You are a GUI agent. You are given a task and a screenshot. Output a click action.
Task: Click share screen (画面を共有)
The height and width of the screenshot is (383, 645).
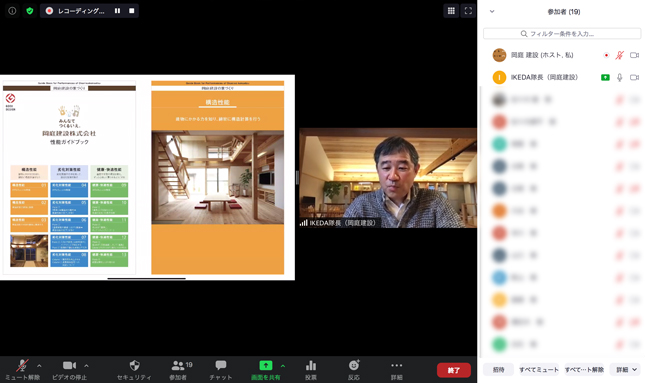[266, 370]
